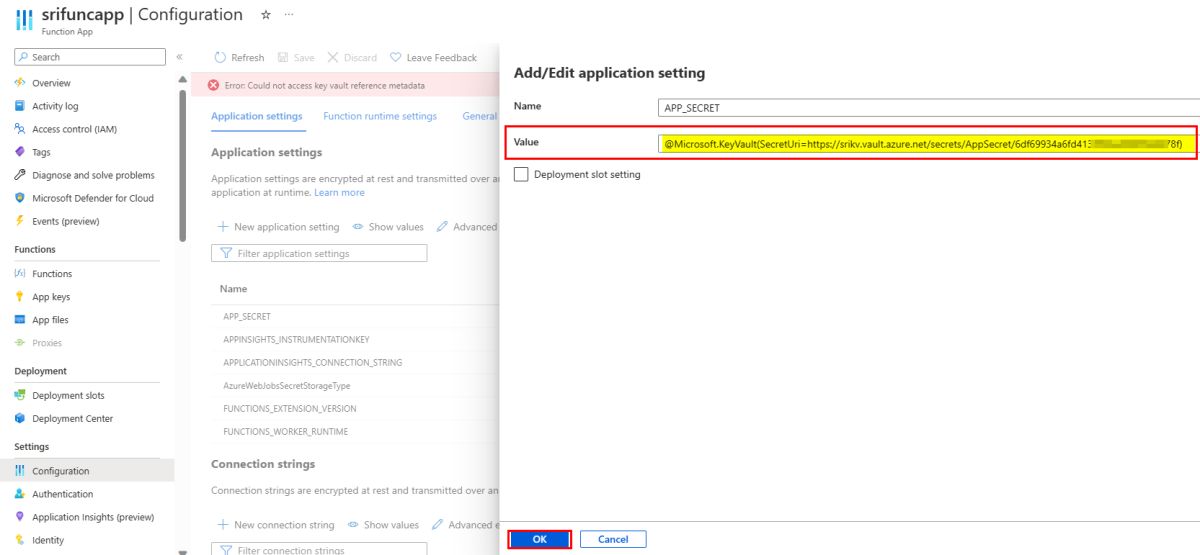Toggle the Deployment slot setting checkbox
This screenshot has width=1200, height=555.
point(520,174)
